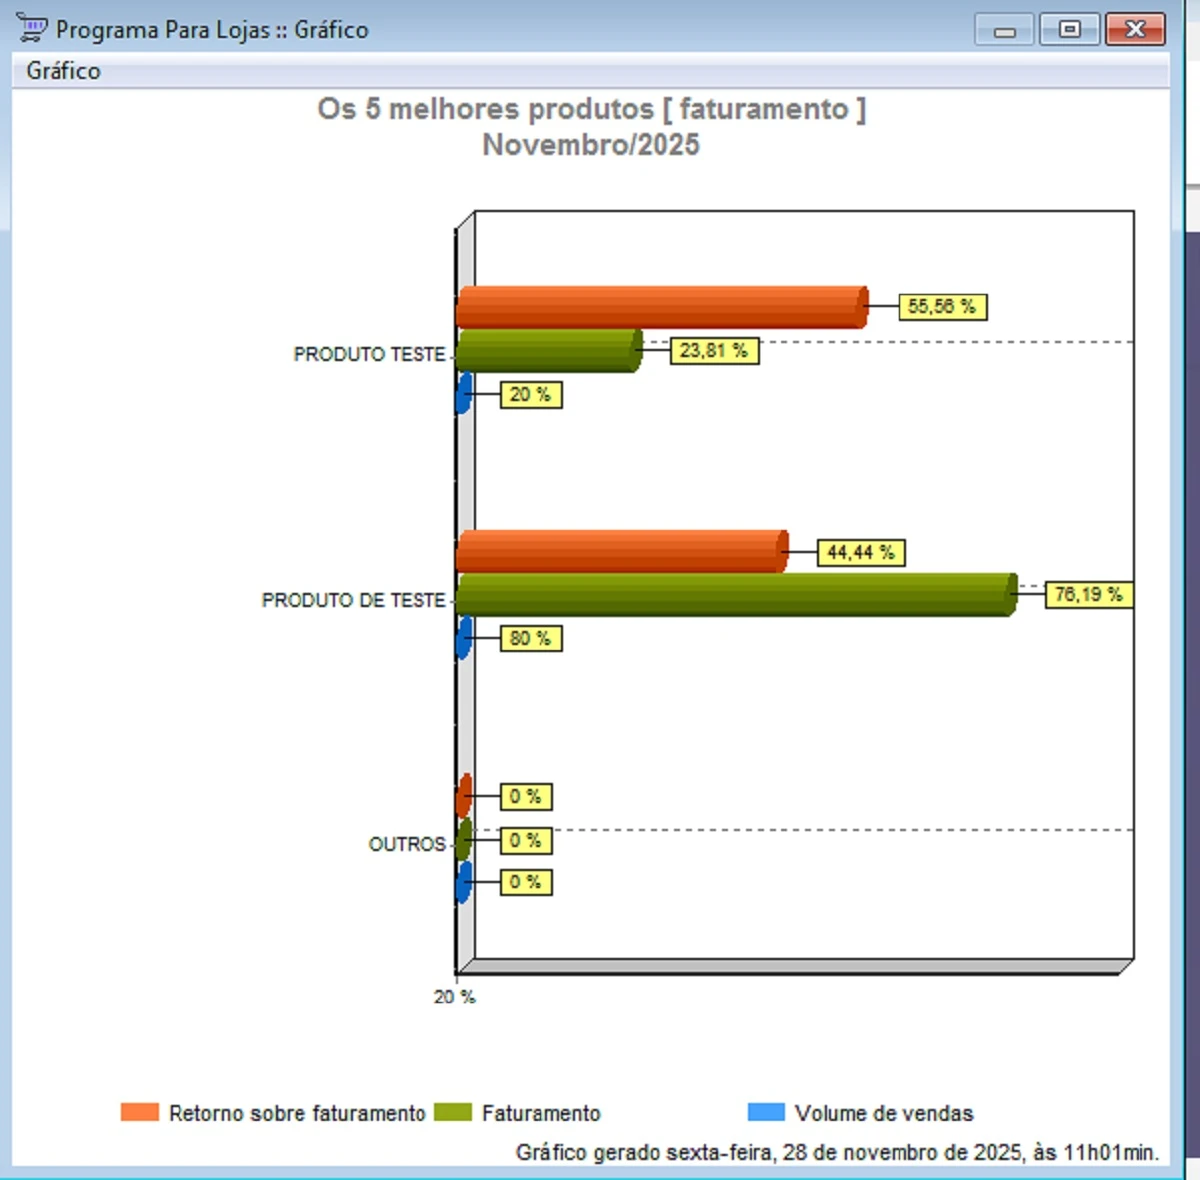Click the Volume de vendas legend text
Image resolution: width=1200 pixels, height=1180 pixels.
(x=884, y=1113)
